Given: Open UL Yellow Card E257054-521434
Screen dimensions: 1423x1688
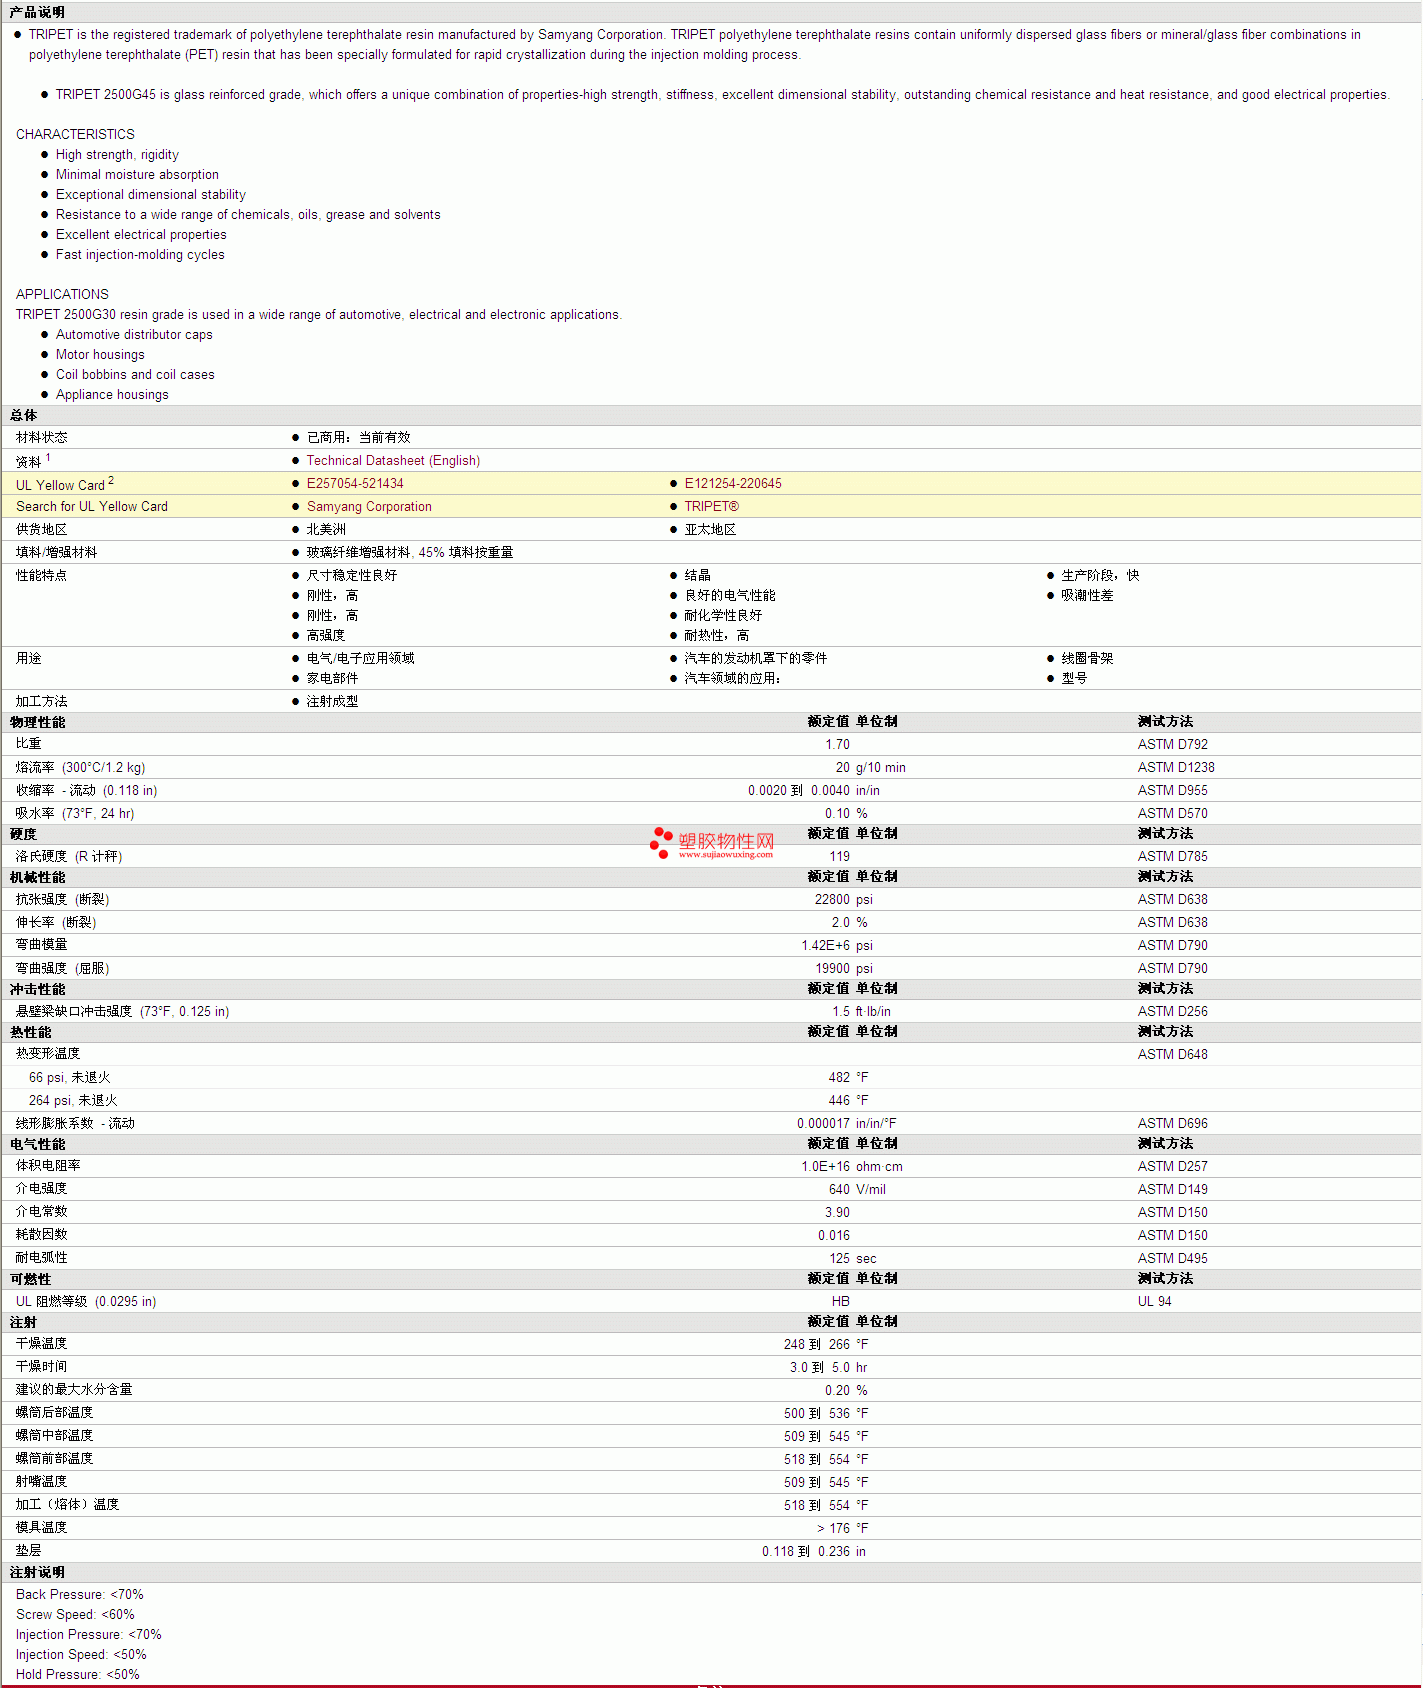Looking at the screenshot, I should tap(355, 484).
